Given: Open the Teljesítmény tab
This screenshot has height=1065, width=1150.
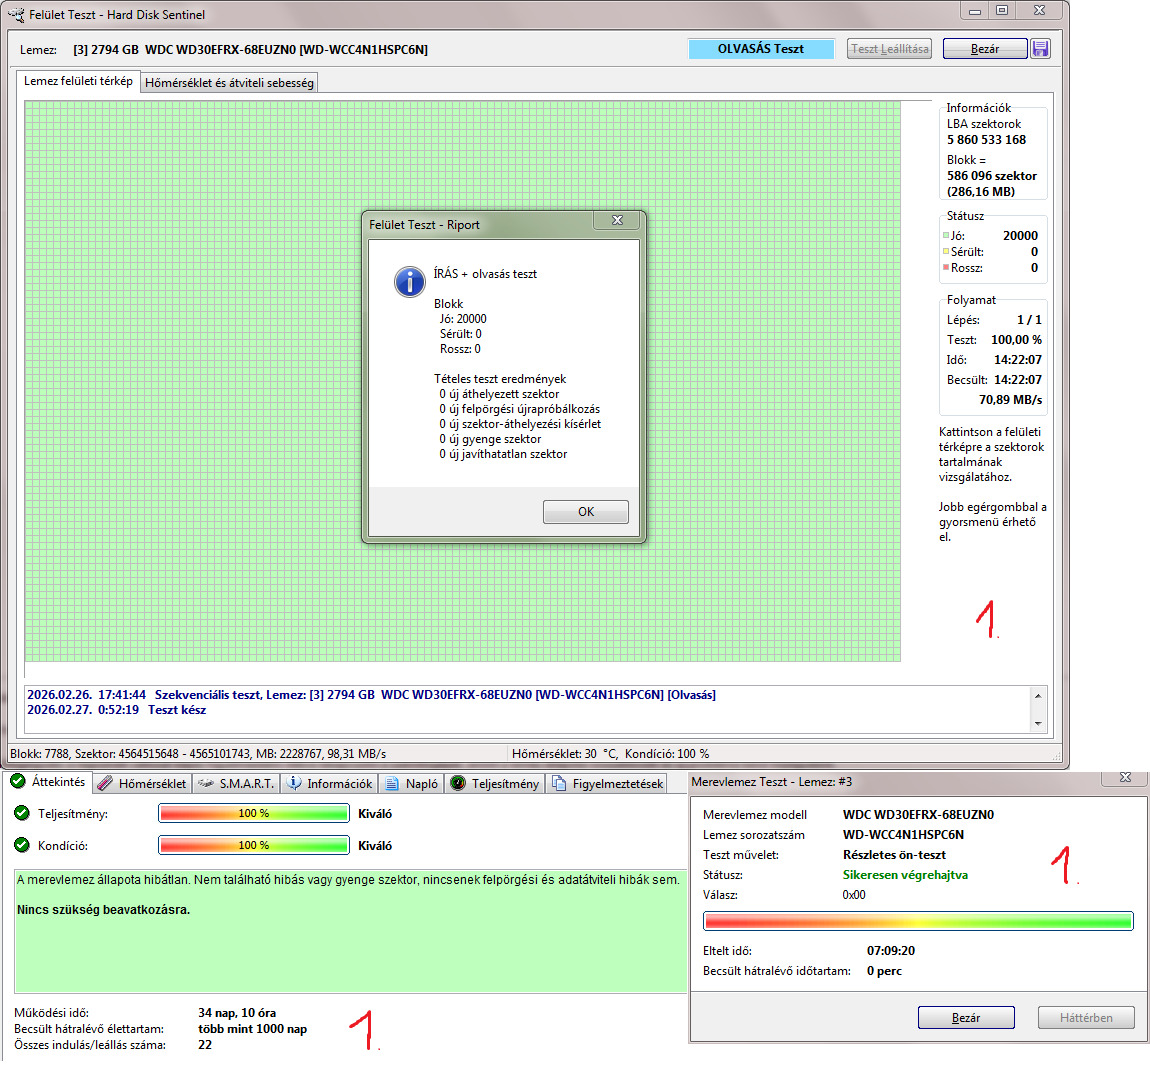Looking at the screenshot, I should pyautogui.click(x=495, y=783).
